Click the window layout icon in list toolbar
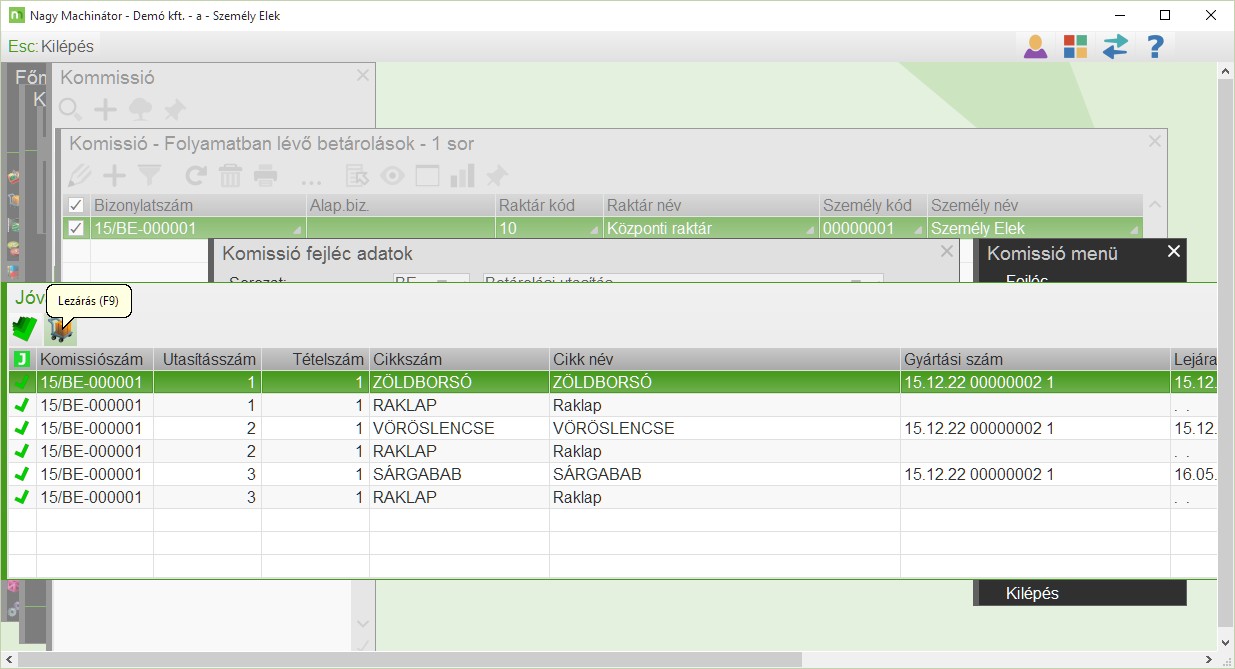The image size is (1235, 669). pos(427,176)
